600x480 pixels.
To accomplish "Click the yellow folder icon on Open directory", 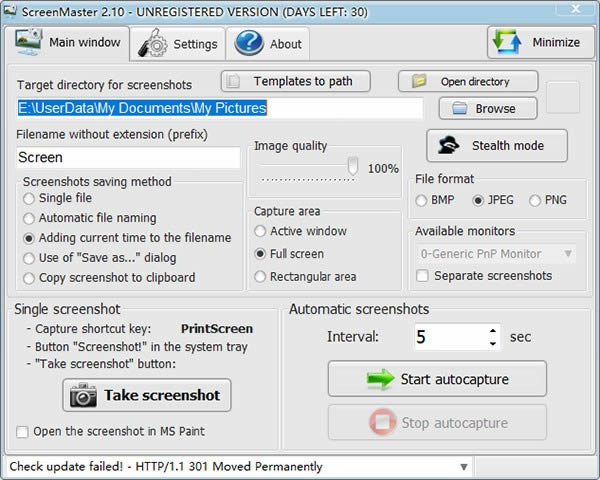I will [419, 81].
